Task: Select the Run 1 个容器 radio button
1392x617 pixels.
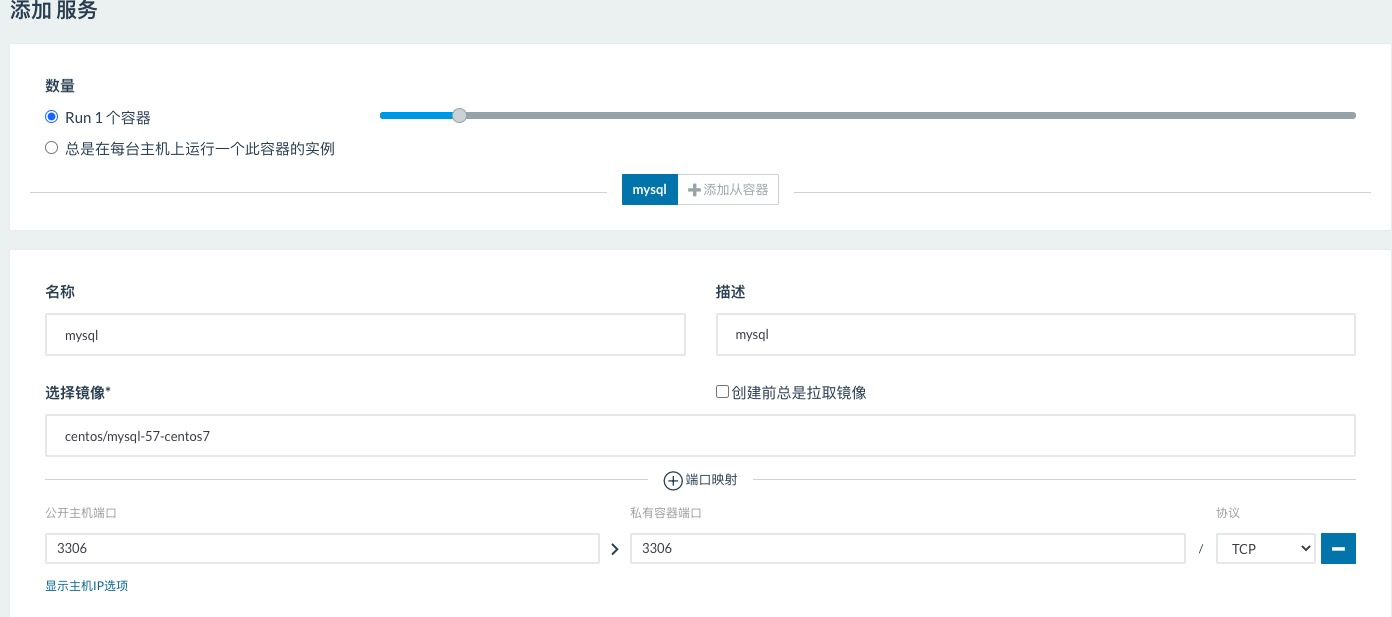Action: pyautogui.click(x=52, y=117)
